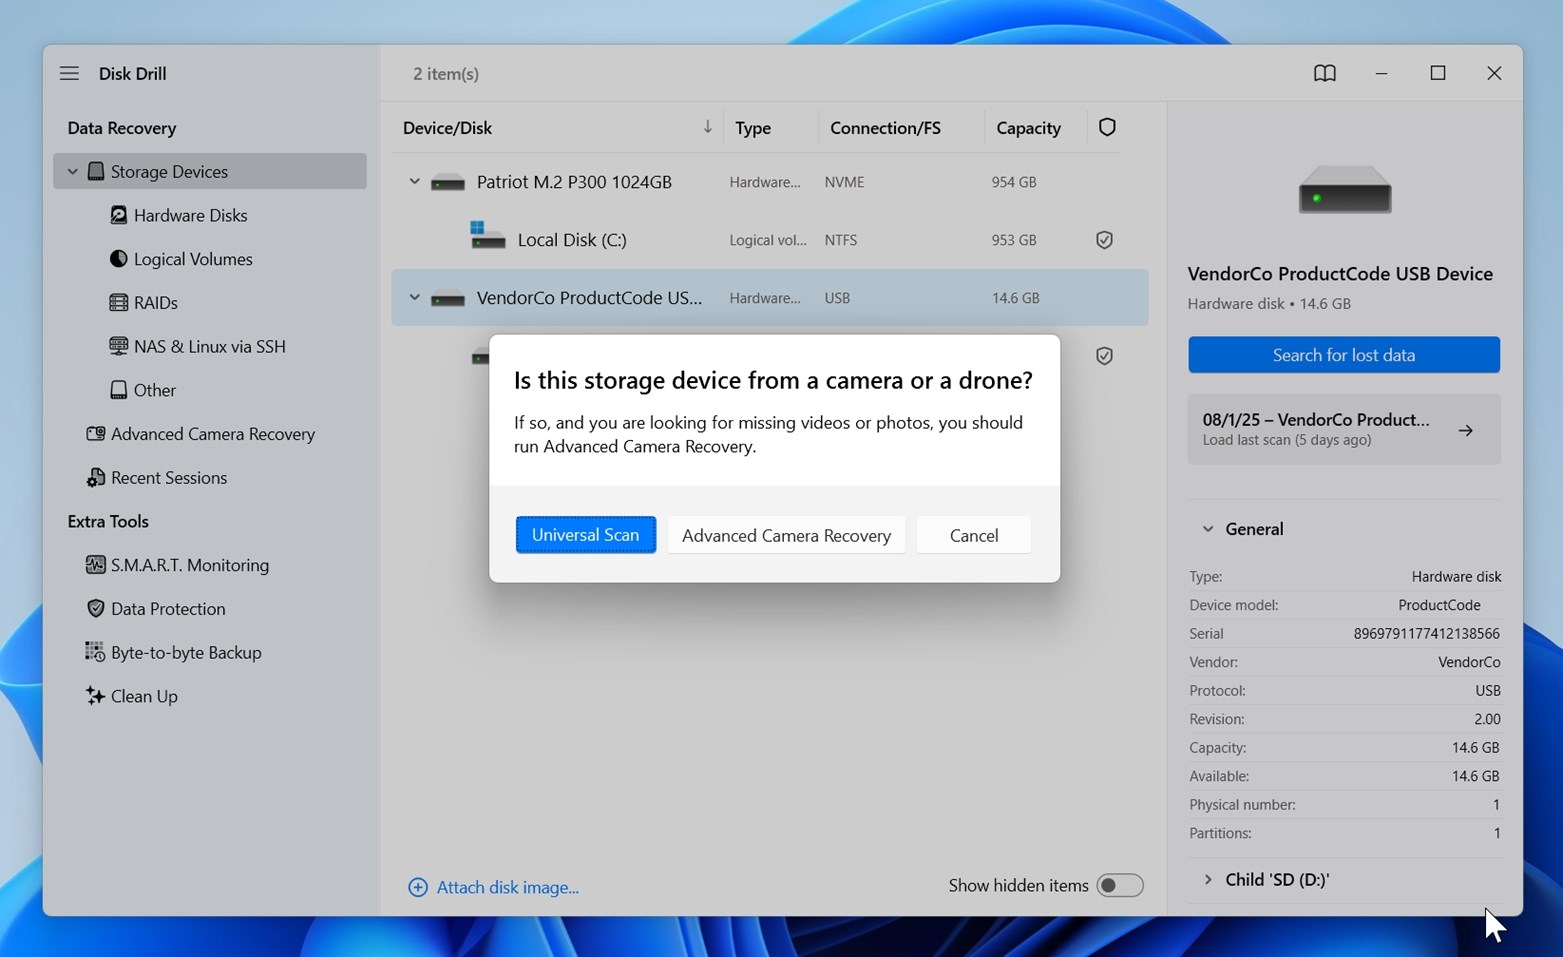The image size is (1563, 957).
Task: Click the arrow on the last scan session card
Action: coord(1465,430)
